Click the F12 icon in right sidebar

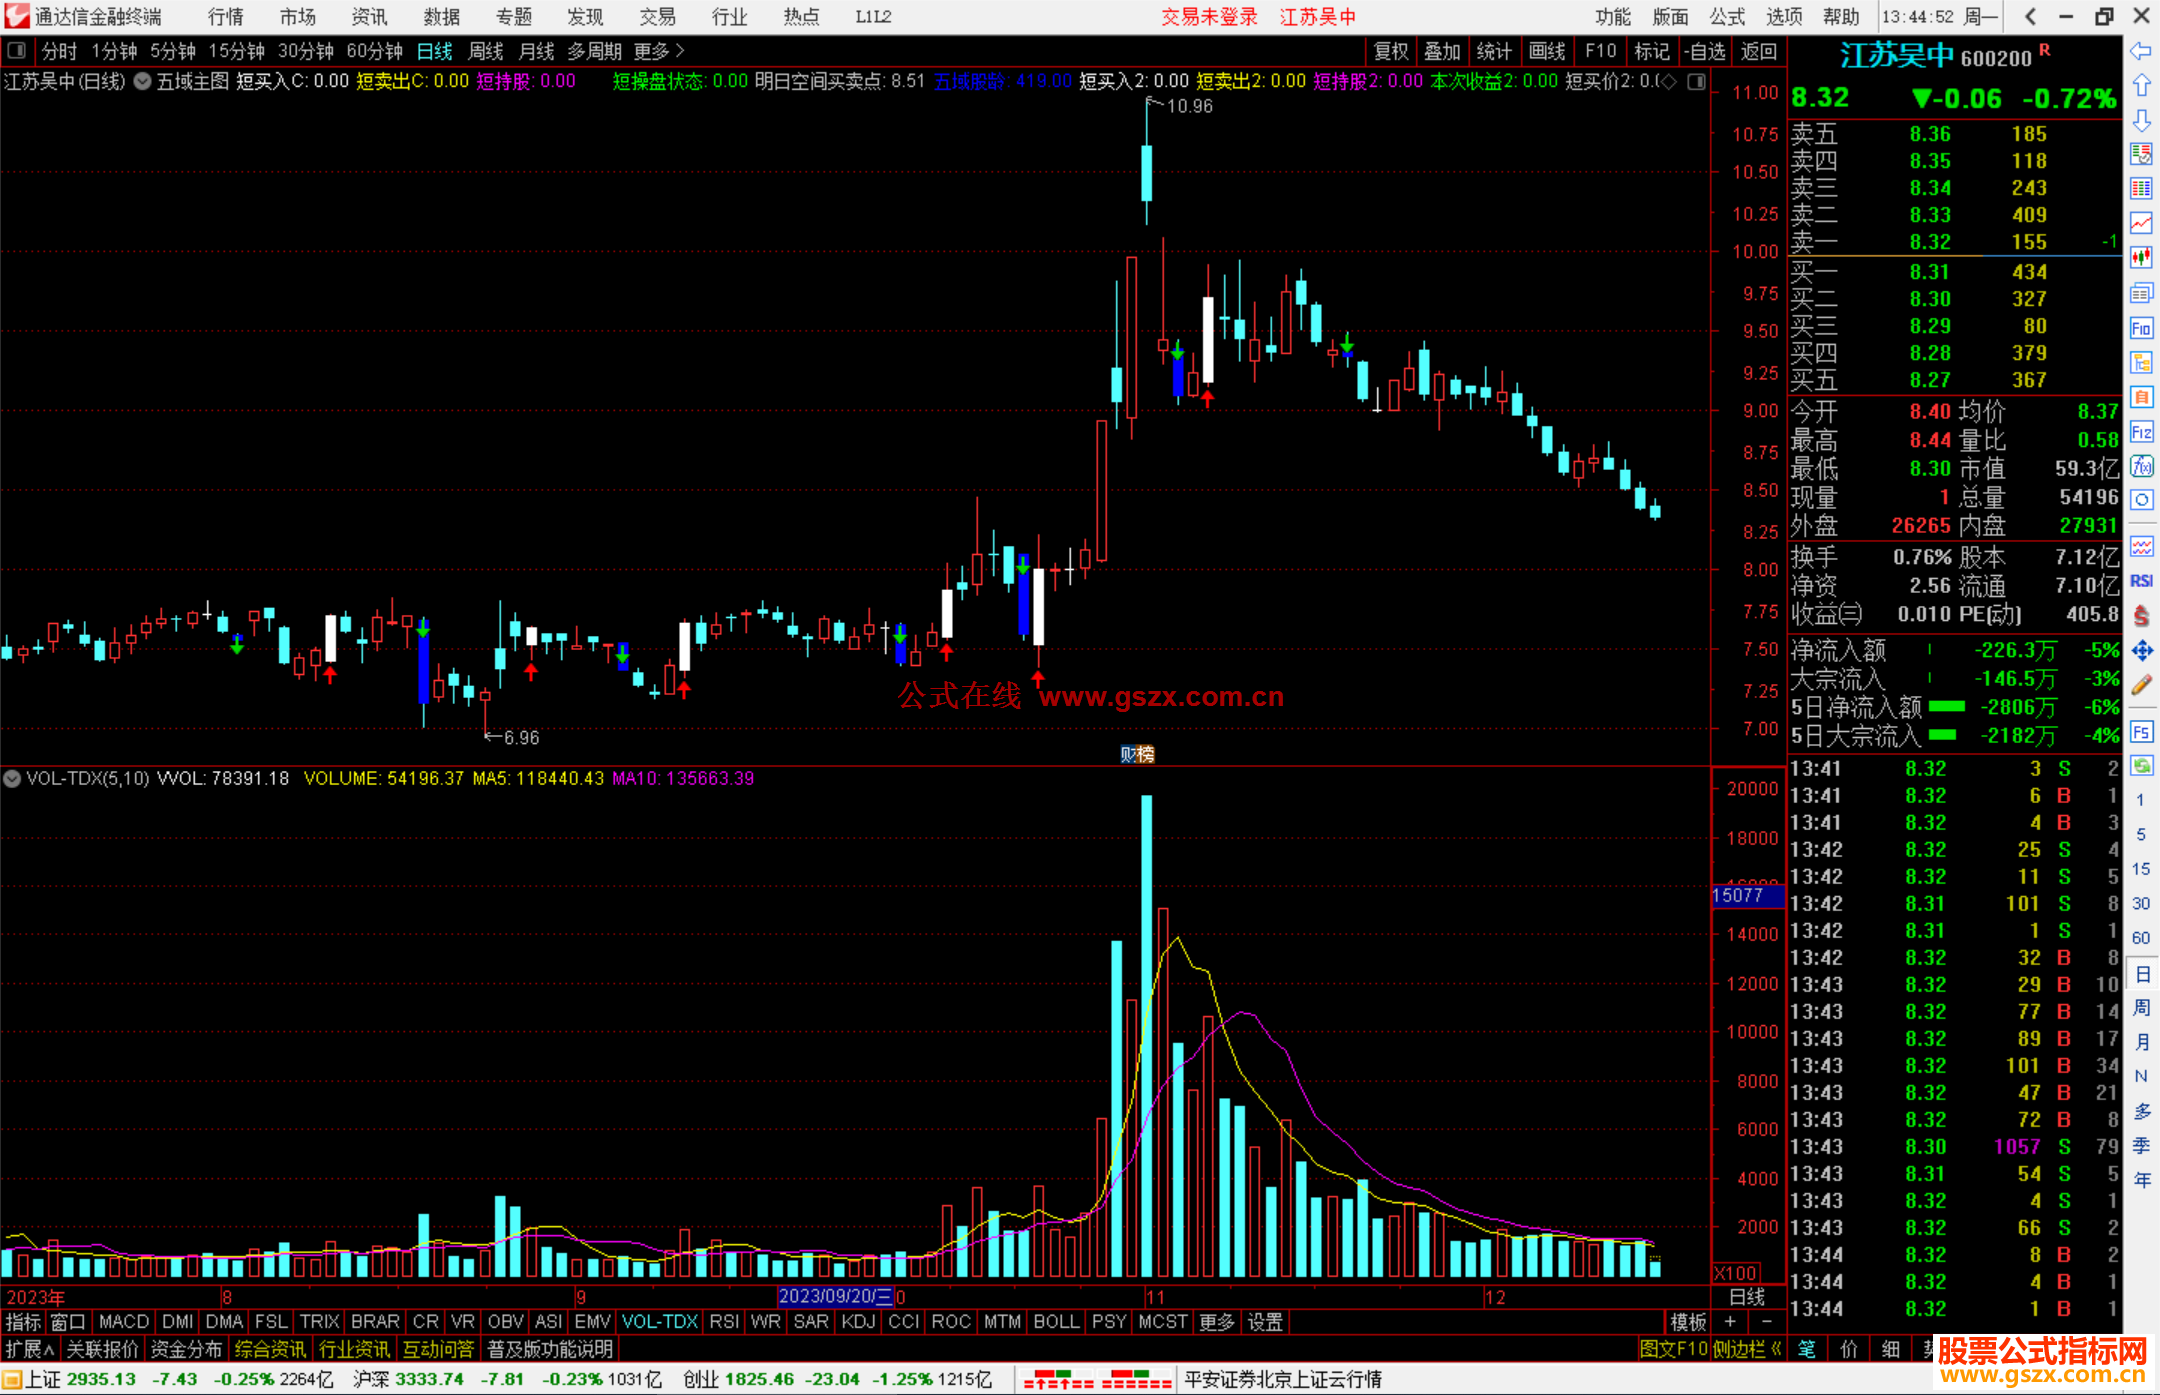tap(2141, 432)
